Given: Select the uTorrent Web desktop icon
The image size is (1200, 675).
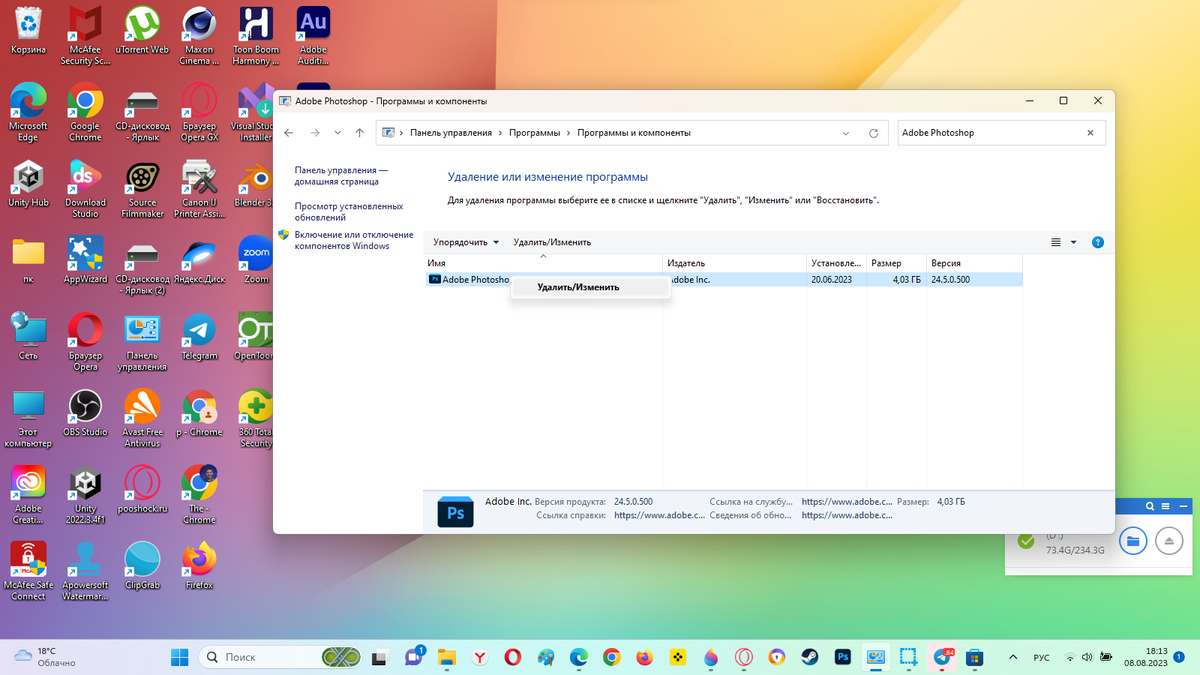Looking at the screenshot, I should click(142, 31).
